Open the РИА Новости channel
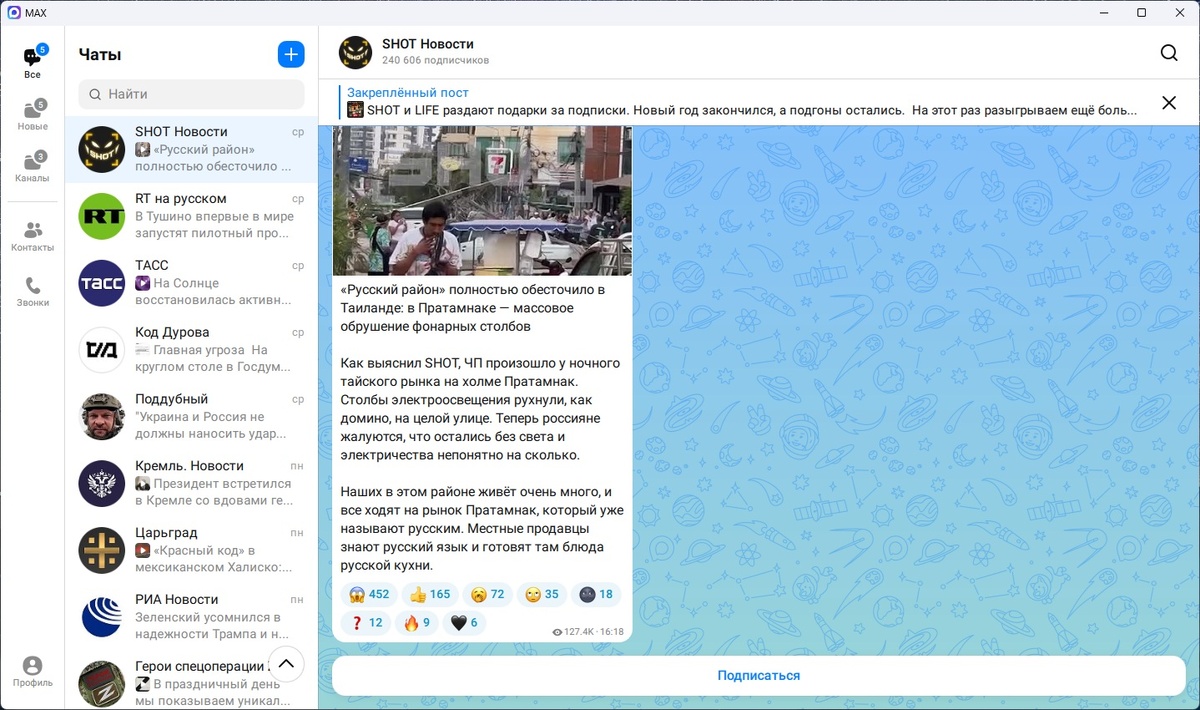The width and height of the screenshot is (1200, 710). (x=190, y=617)
